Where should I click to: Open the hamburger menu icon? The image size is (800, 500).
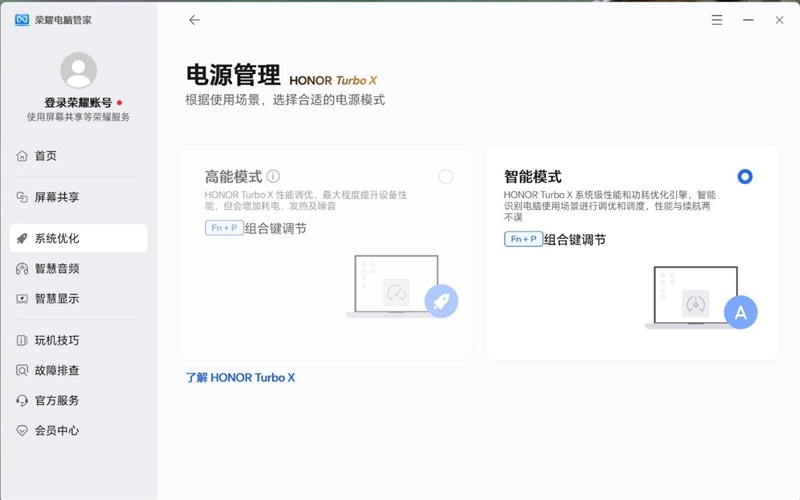coord(717,20)
